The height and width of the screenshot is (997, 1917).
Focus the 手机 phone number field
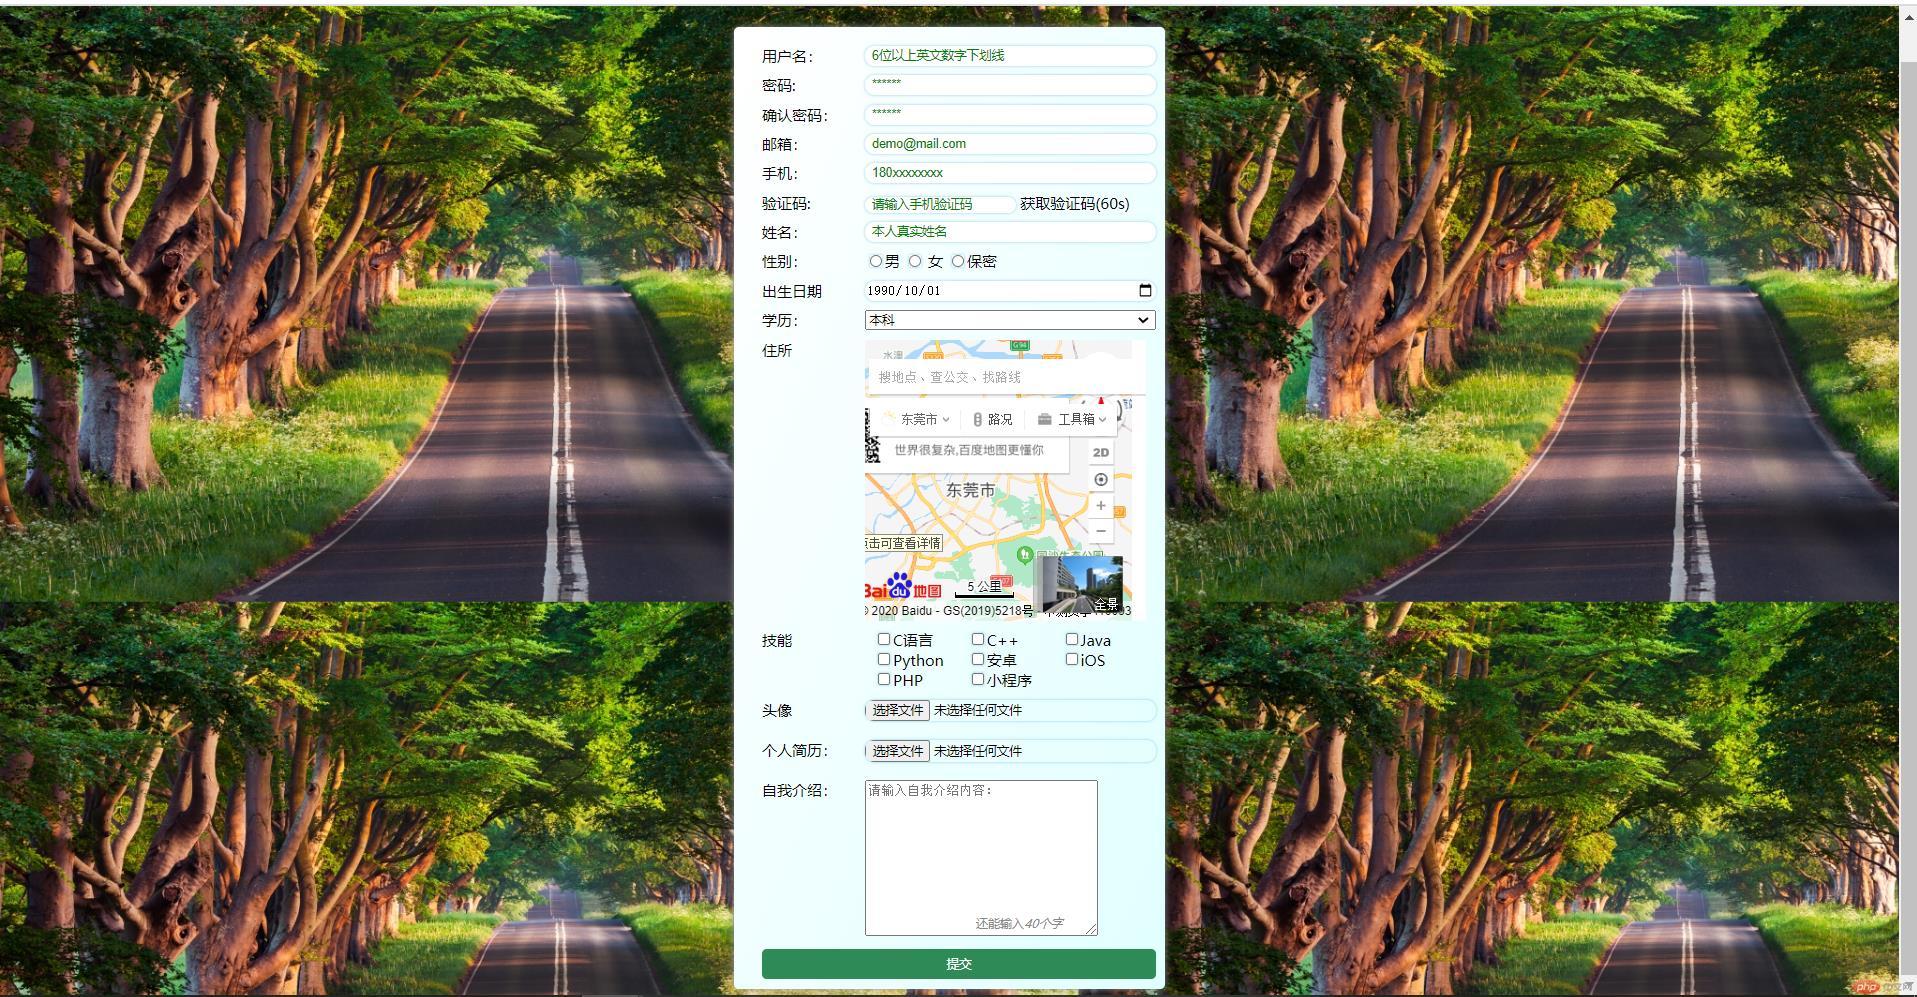pos(1010,173)
